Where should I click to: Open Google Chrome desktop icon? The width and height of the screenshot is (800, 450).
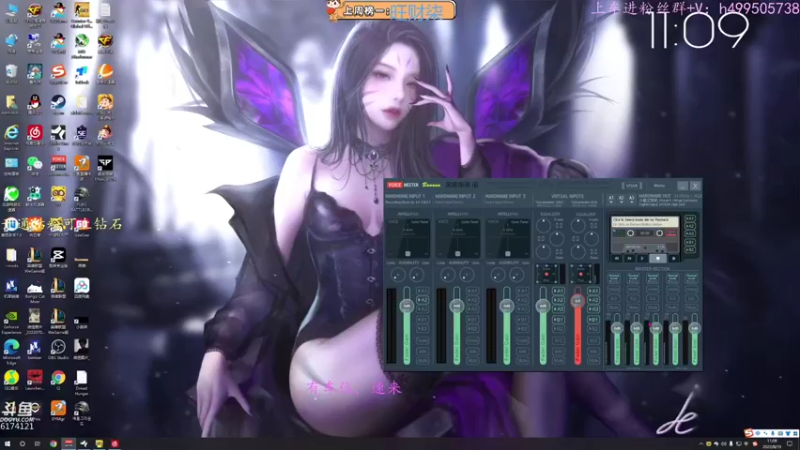pos(58,380)
